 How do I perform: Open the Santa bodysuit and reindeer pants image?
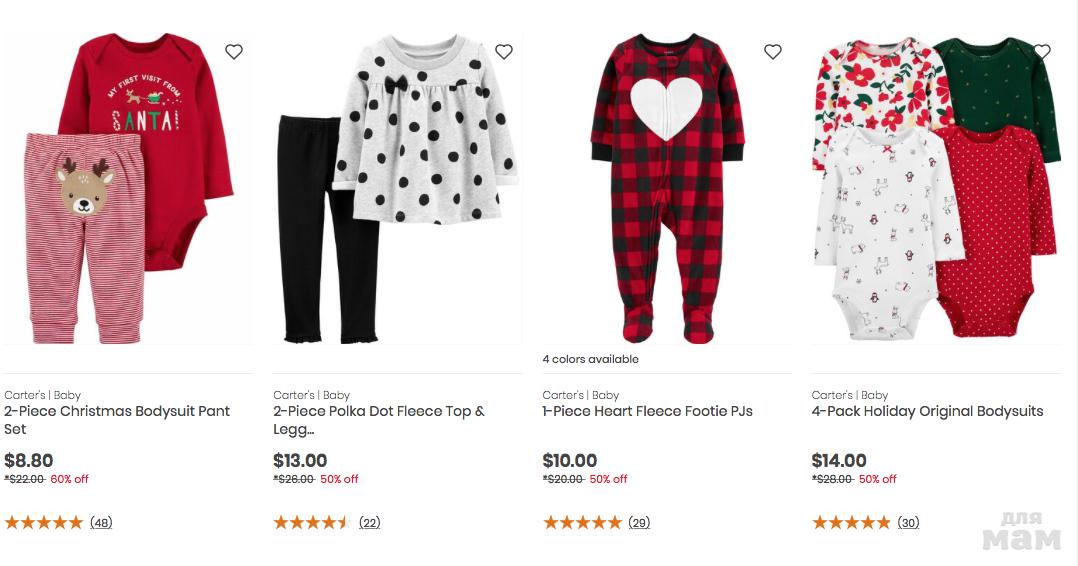click(128, 190)
